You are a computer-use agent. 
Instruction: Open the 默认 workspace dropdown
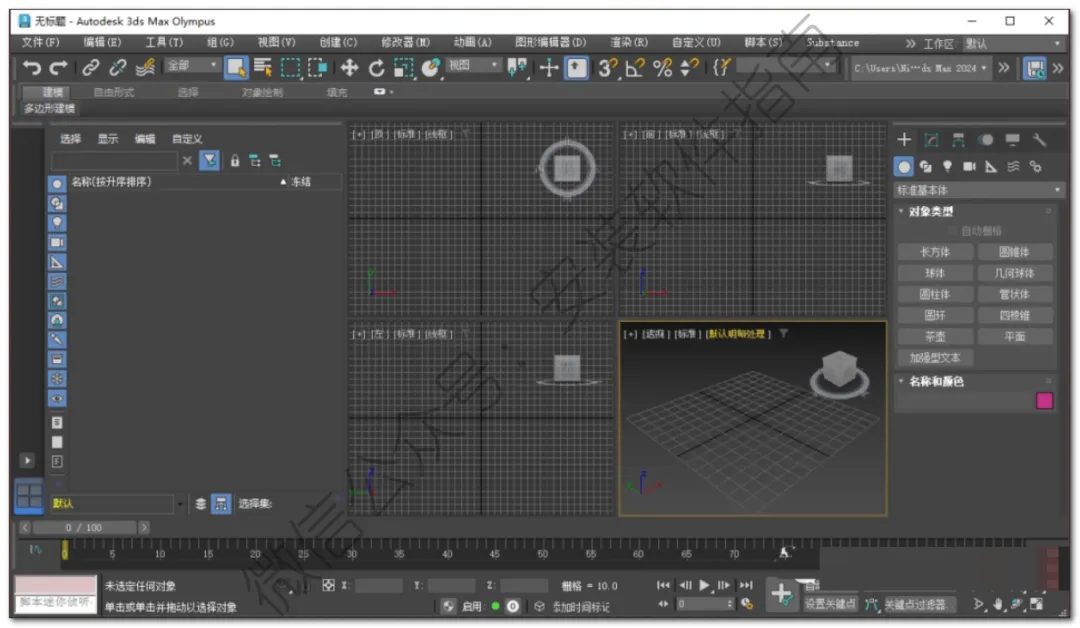[1013, 43]
